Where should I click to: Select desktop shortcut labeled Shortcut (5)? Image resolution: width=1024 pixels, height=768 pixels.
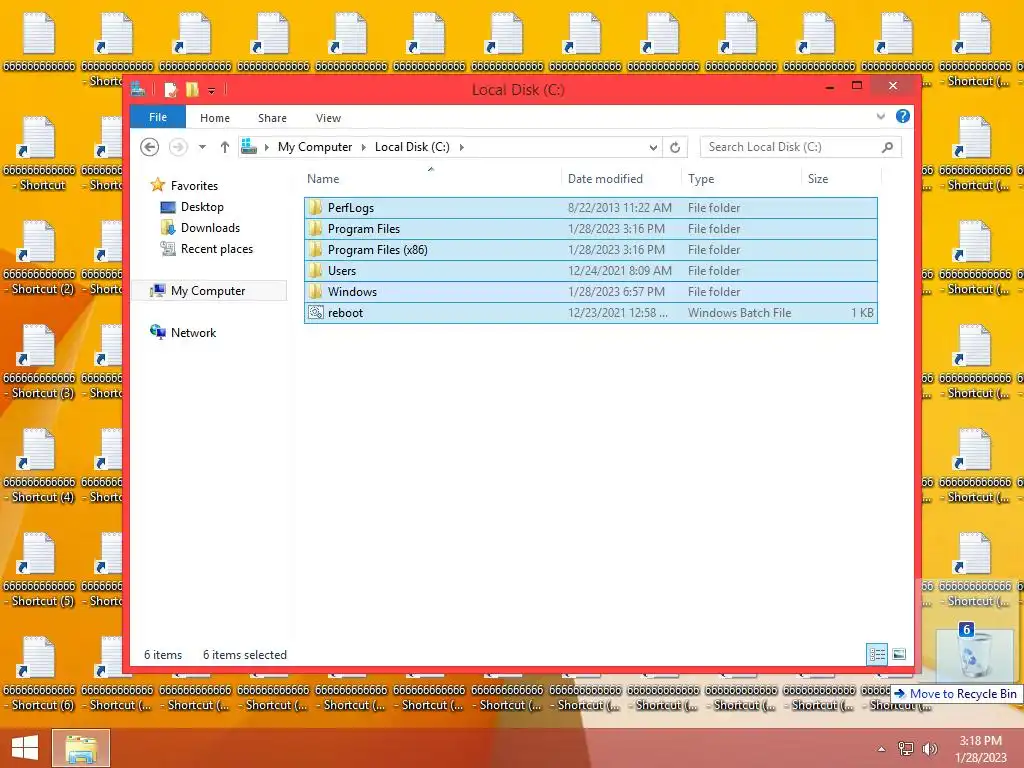pyautogui.click(x=39, y=570)
